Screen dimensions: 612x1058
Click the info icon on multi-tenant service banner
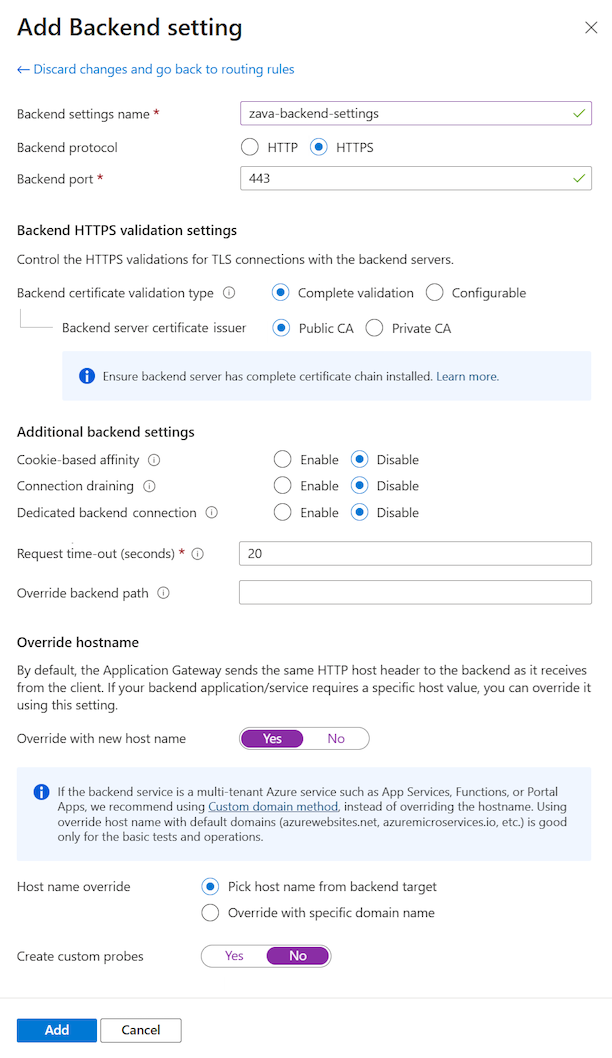tap(41, 792)
